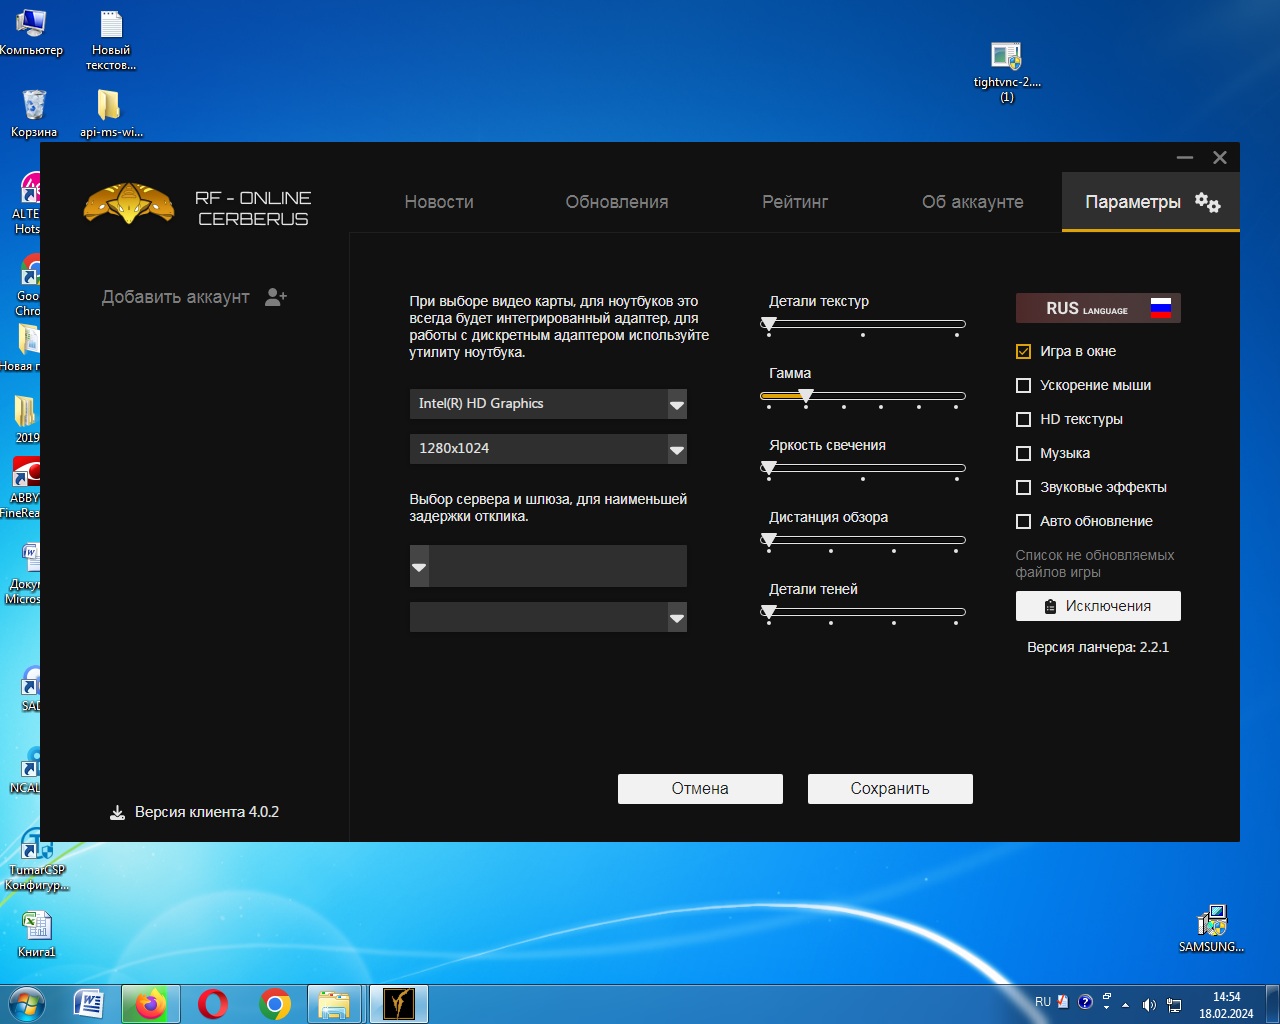
Task: Click the gears icon on Параметры tab
Action: click(x=1208, y=202)
